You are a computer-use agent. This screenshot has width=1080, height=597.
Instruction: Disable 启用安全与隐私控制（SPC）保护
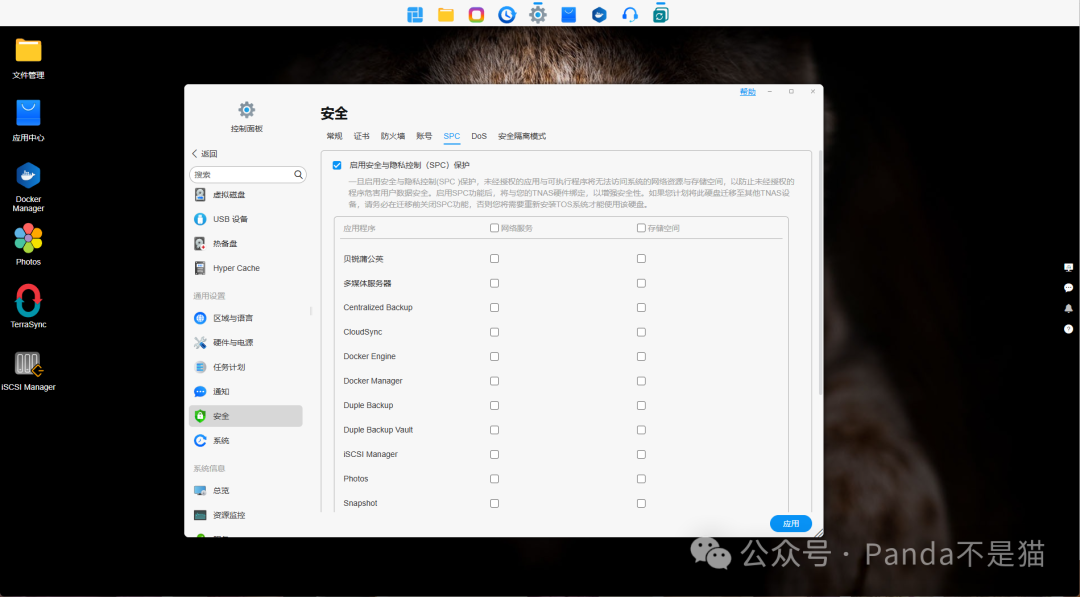[x=337, y=164]
